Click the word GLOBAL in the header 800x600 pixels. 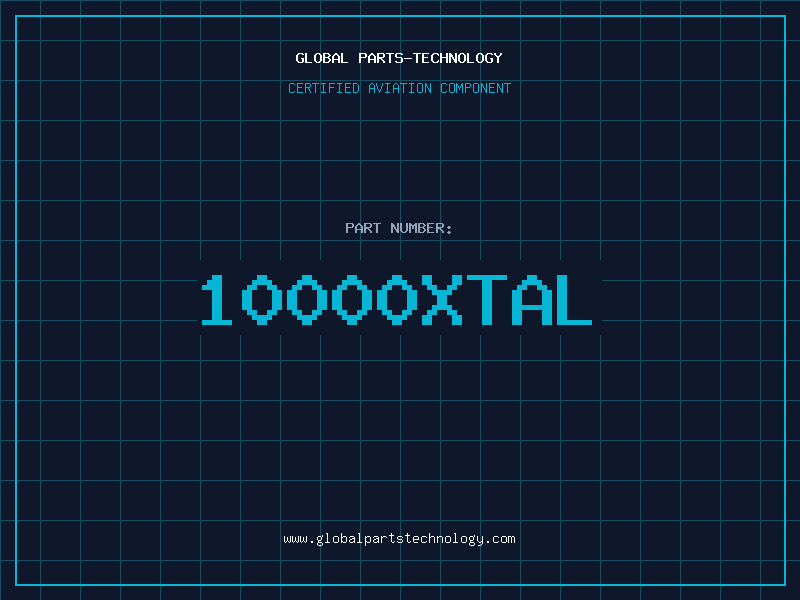coord(321,58)
